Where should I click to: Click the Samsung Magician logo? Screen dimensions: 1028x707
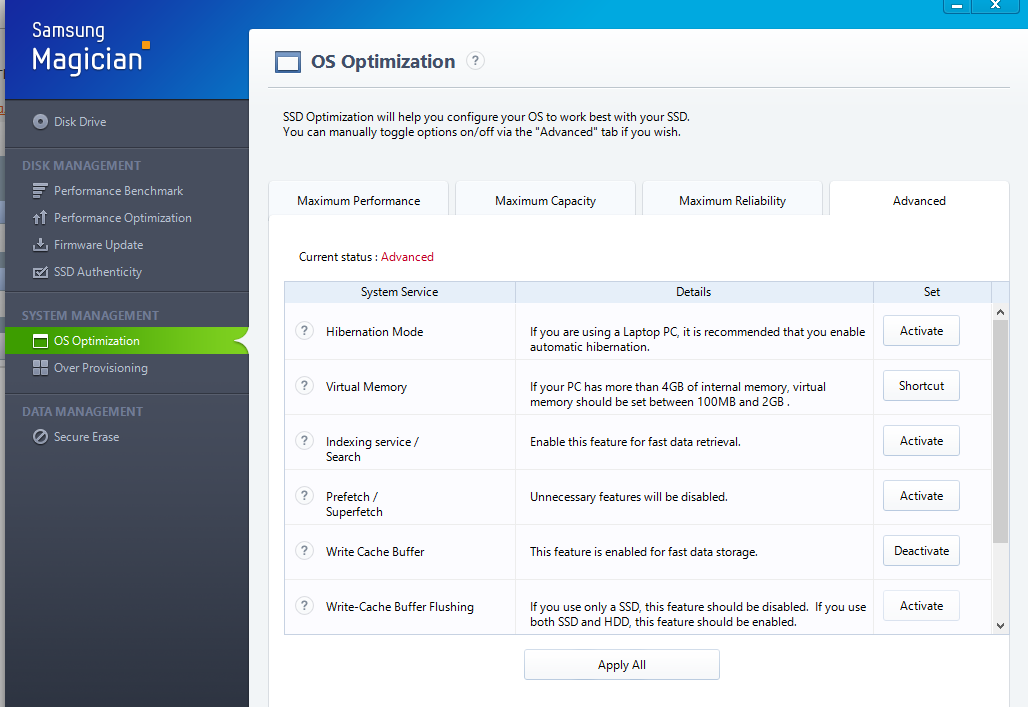[x=90, y=47]
